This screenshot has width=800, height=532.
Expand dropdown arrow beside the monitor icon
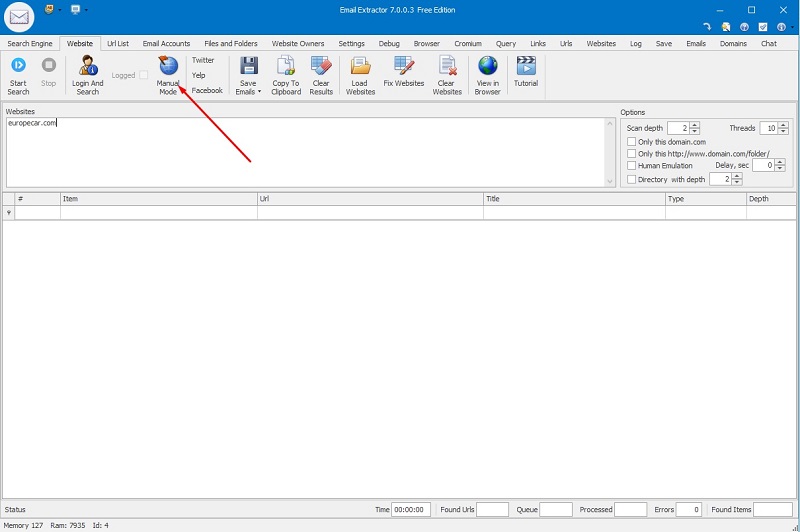tap(86, 10)
